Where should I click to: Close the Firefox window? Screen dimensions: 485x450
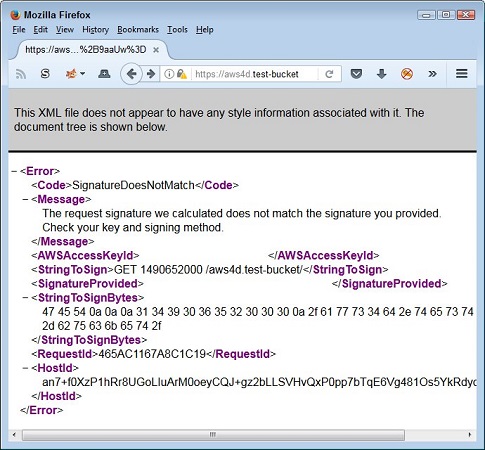466,15
